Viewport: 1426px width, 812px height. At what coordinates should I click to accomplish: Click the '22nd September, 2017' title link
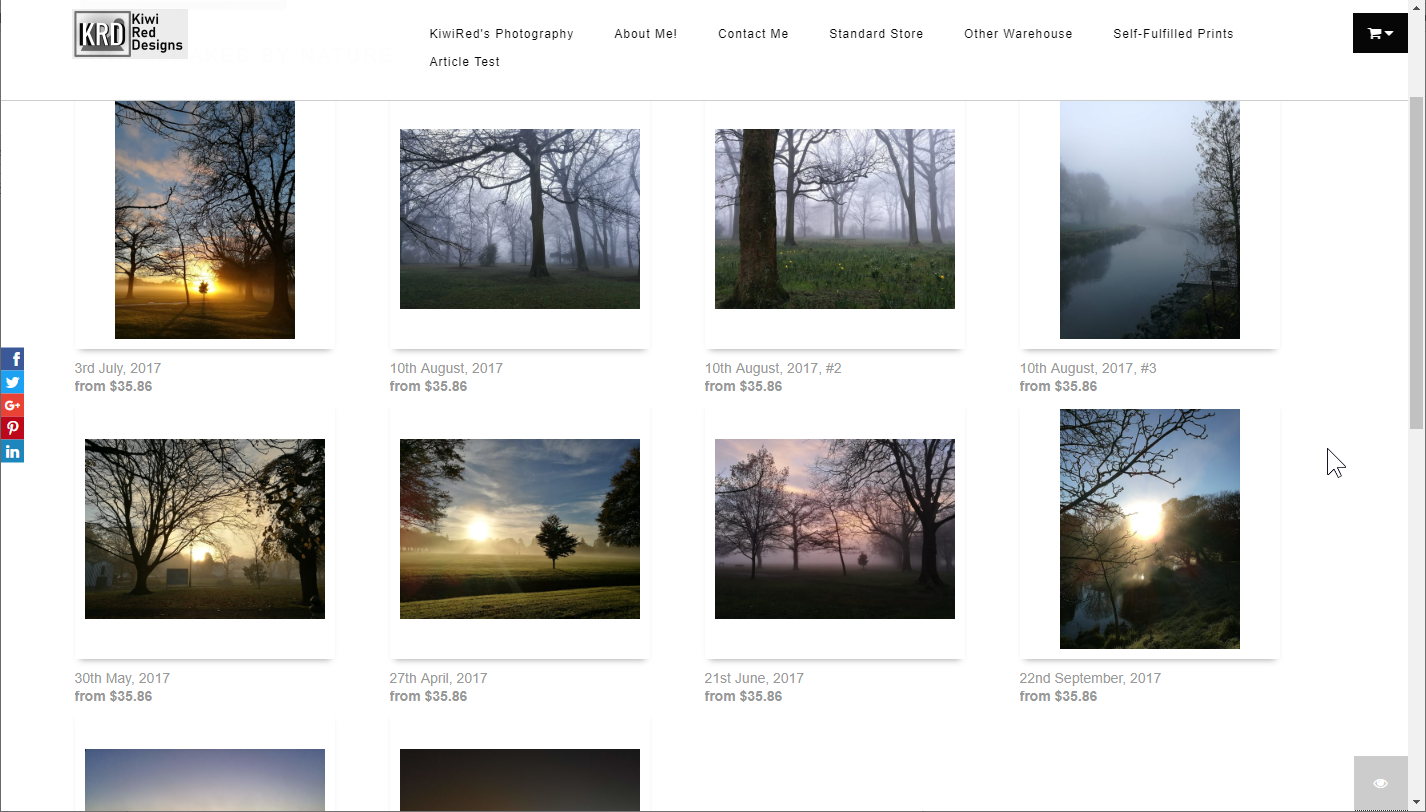1090,678
